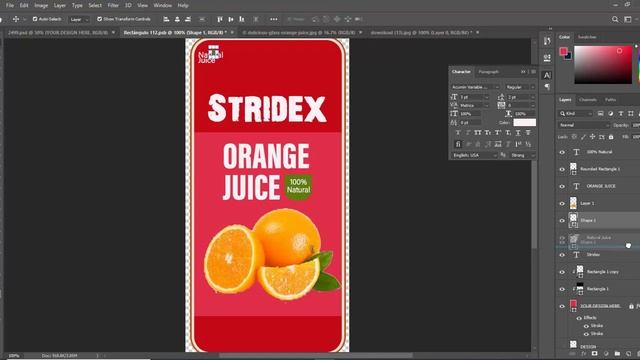Image resolution: width=640 pixels, height=360 pixels.
Task: Open the anti-aliasing Strong dropdown
Action: click(x=522, y=156)
